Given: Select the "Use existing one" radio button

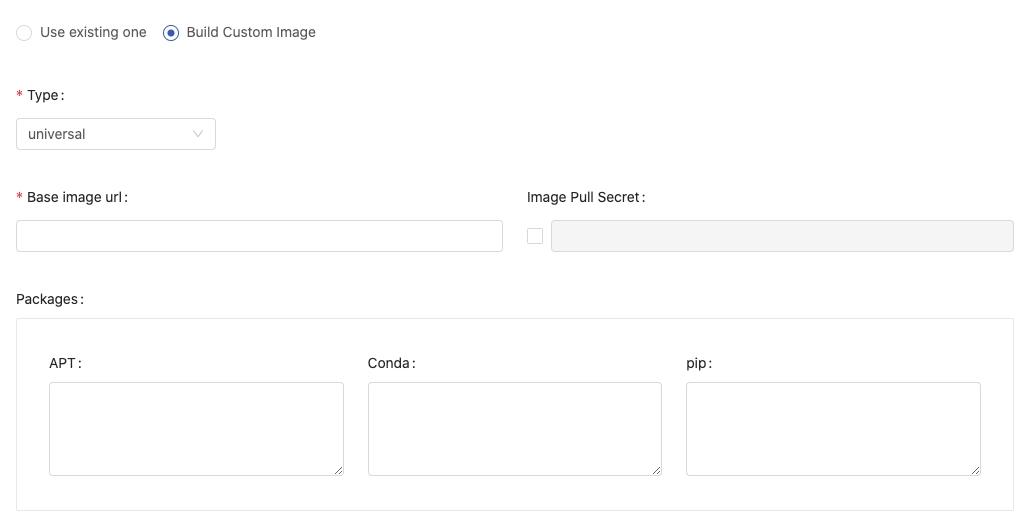Looking at the screenshot, I should [x=24, y=33].
